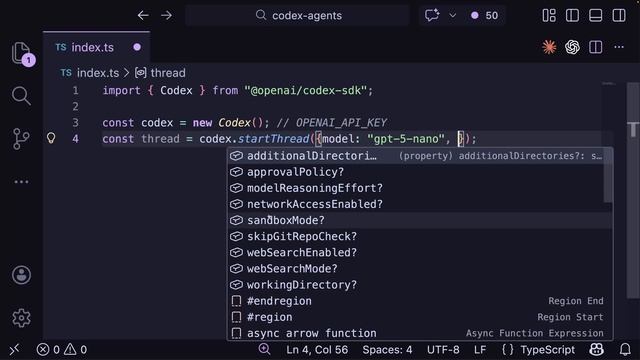
Task: Select webSearchMode? suggestion
Action: pyautogui.click(x=420, y=269)
